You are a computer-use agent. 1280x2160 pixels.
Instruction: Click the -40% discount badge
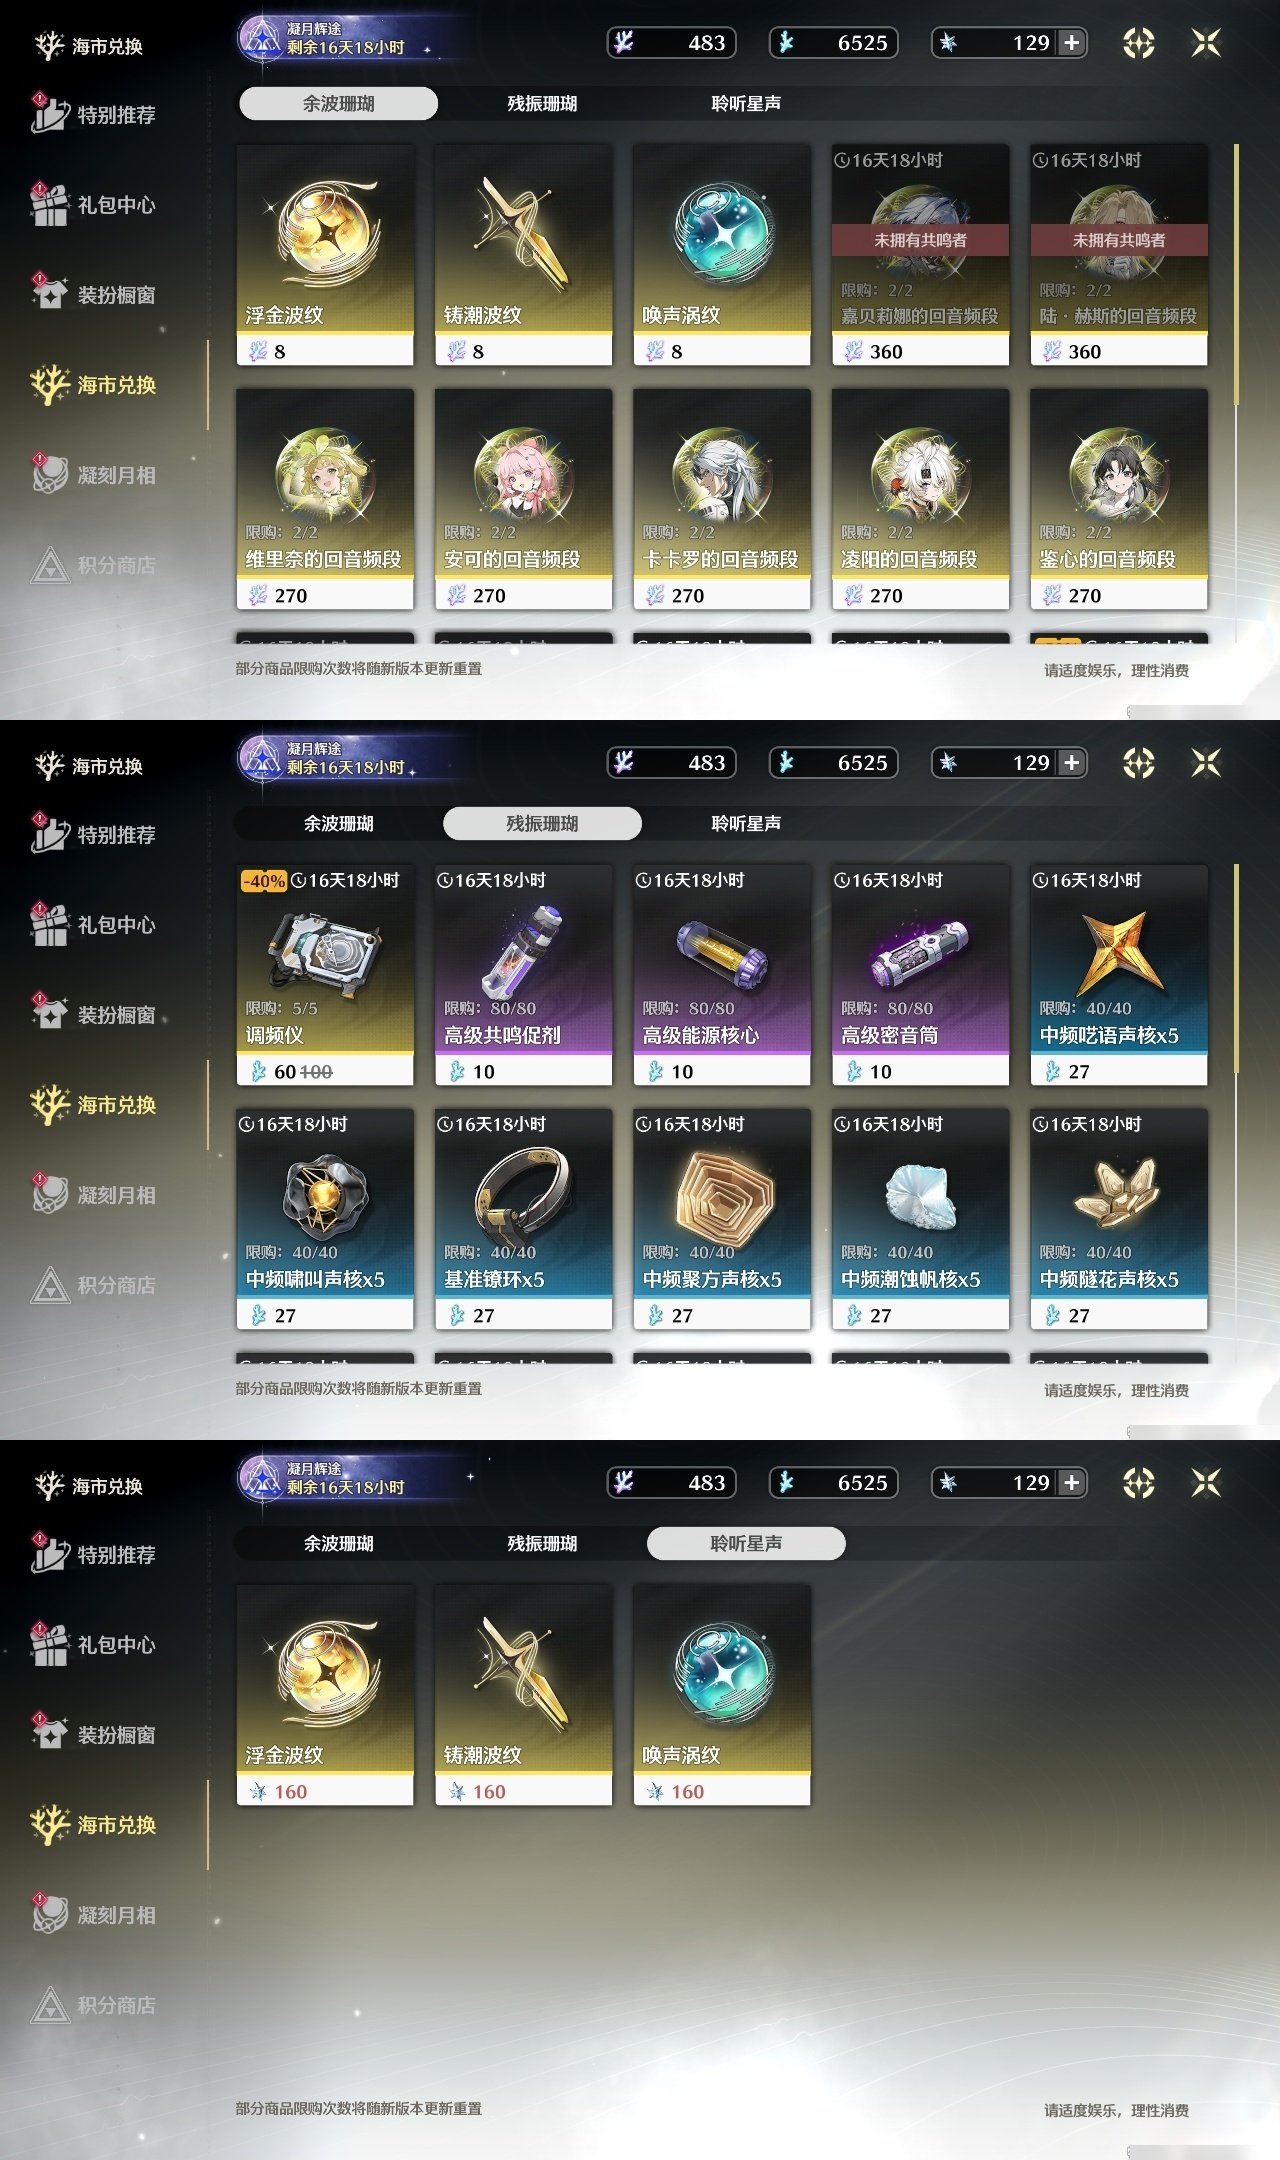point(264,881)
